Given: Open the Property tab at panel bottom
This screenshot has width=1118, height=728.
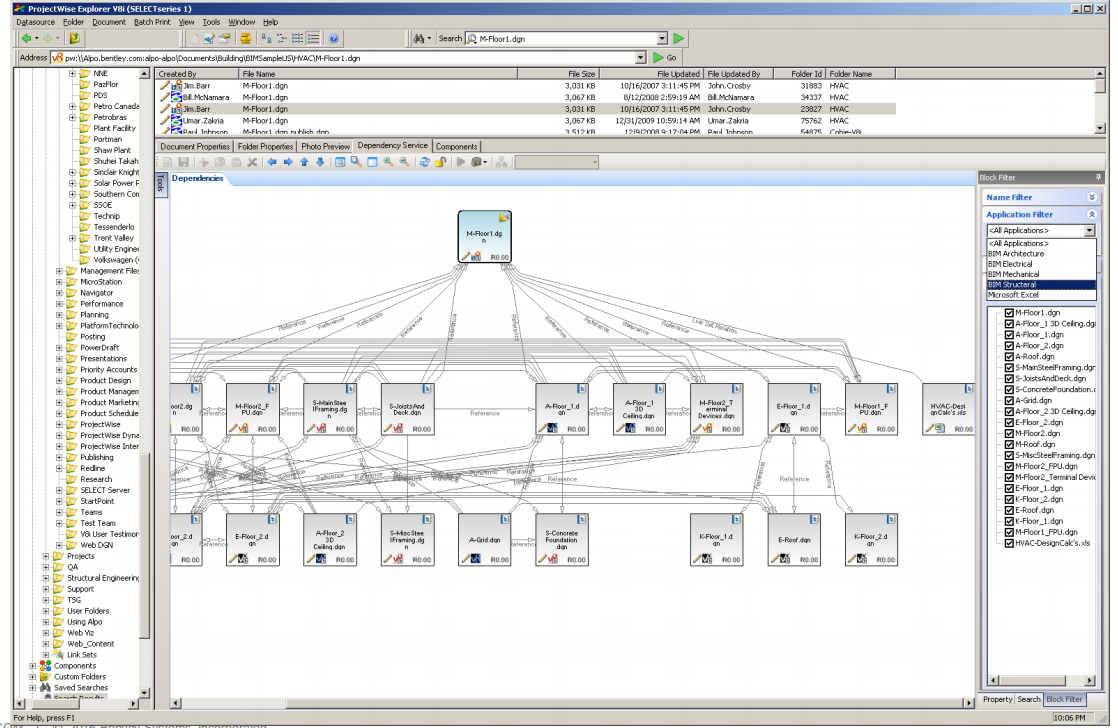Looking at the screenshot, I should coord(998,699).
